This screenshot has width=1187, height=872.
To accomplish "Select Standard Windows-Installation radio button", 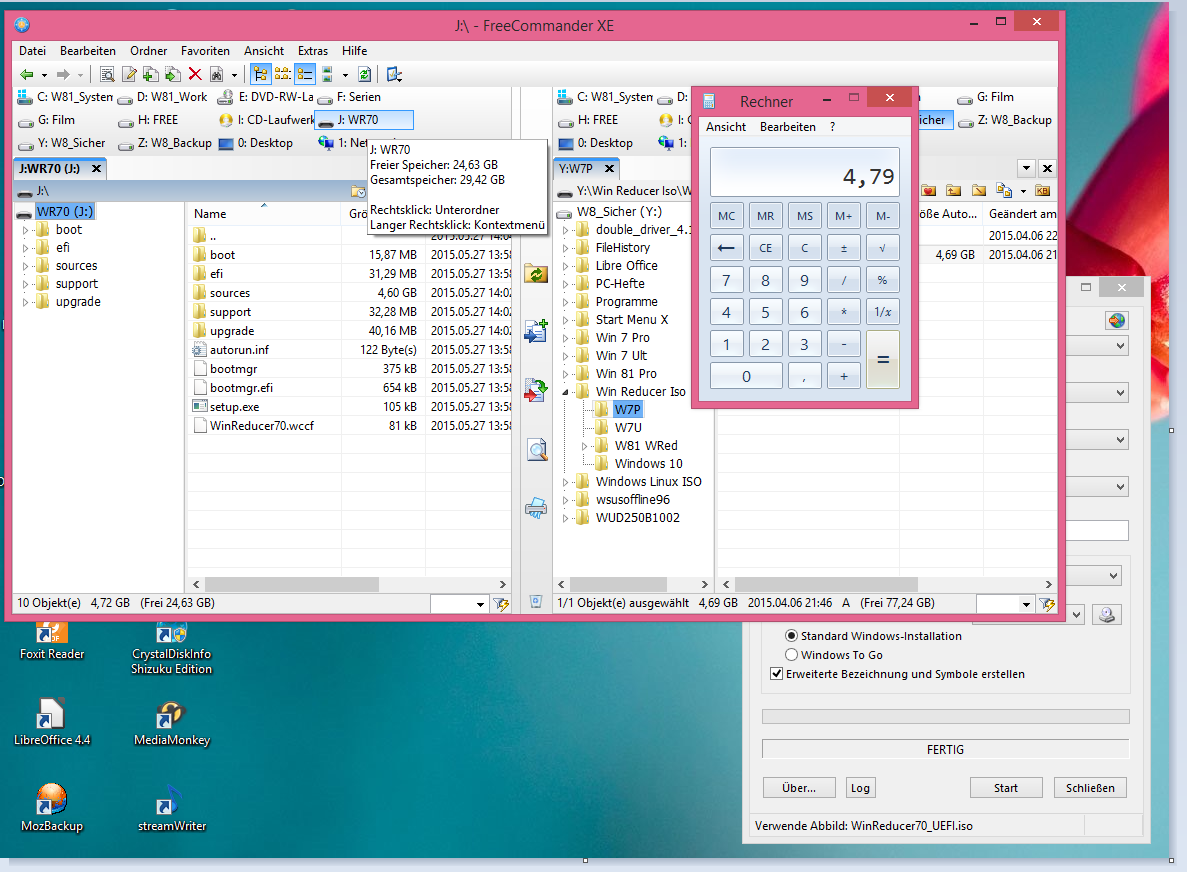I will [792, 636].
